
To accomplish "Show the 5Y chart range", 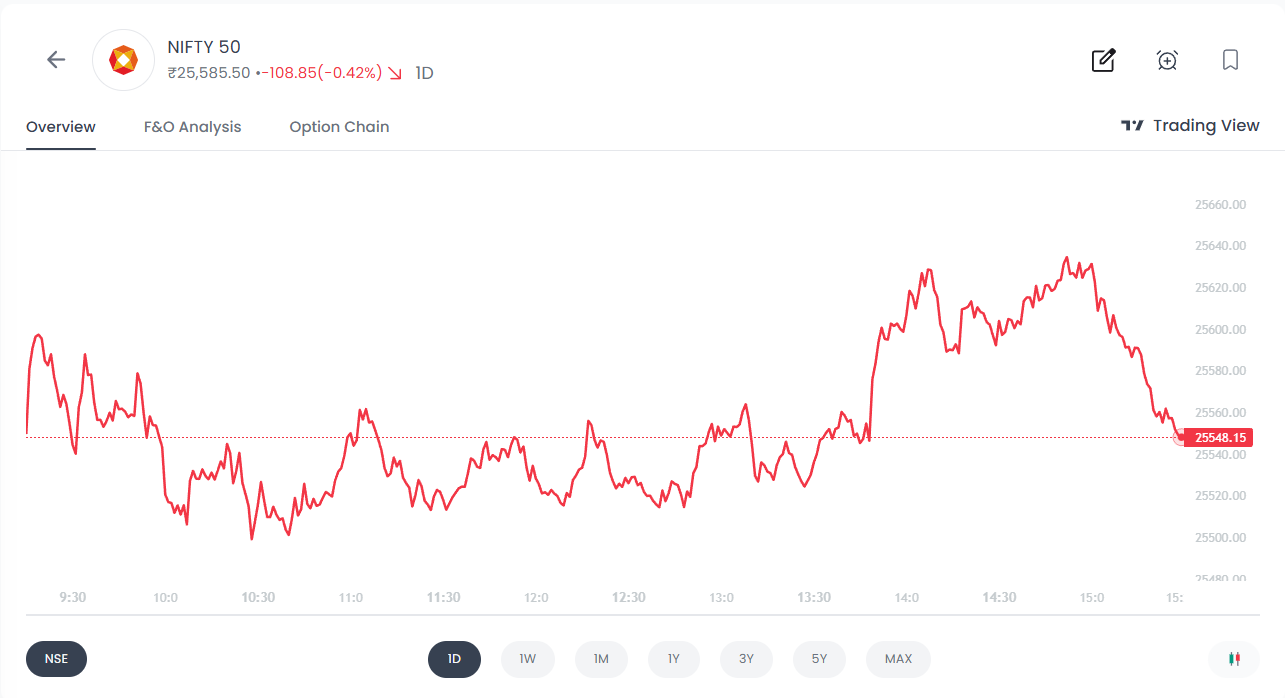I will coord(819,659).
